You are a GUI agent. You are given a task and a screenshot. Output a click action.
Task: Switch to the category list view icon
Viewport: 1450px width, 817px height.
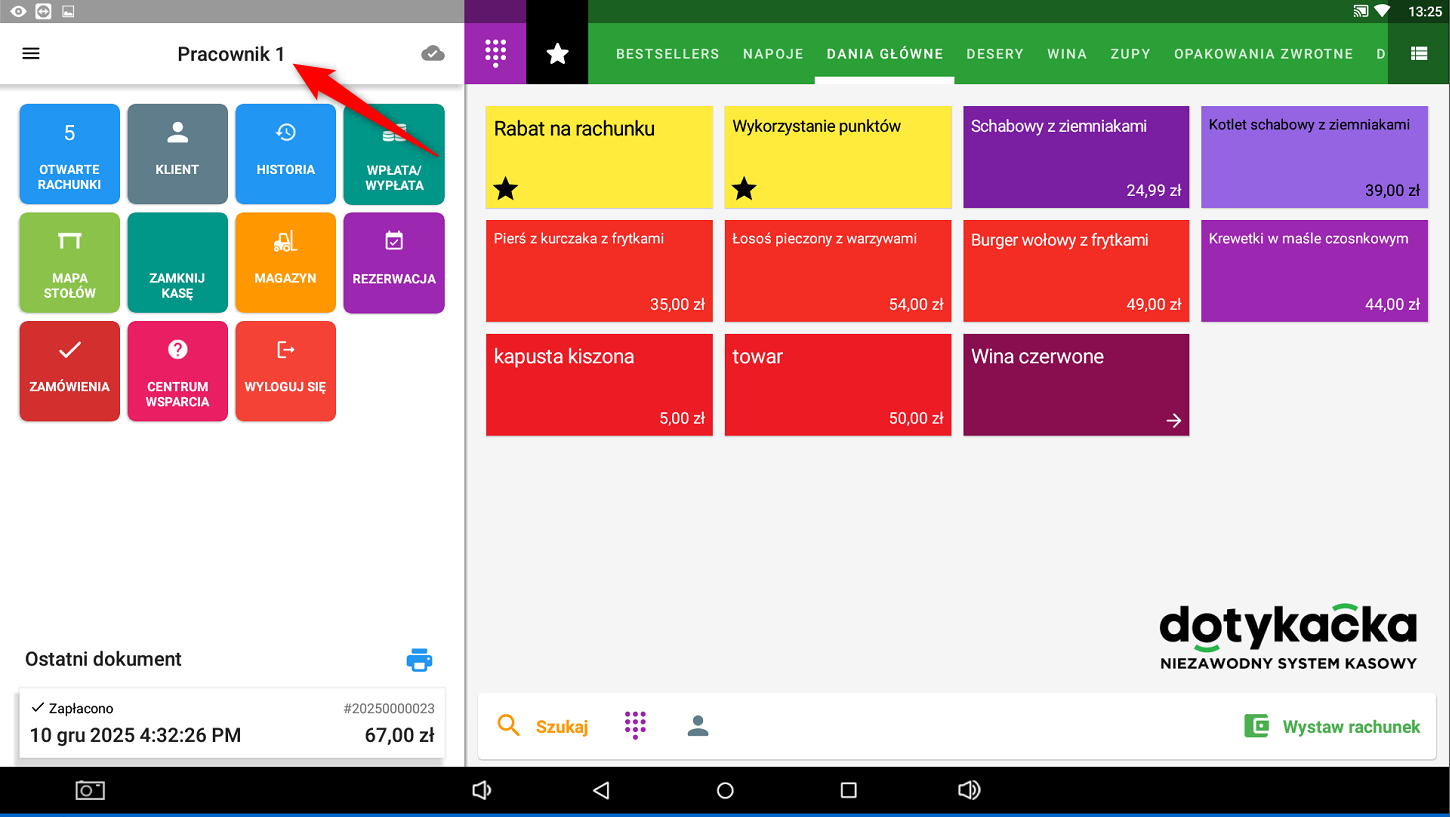point(1418,54)
